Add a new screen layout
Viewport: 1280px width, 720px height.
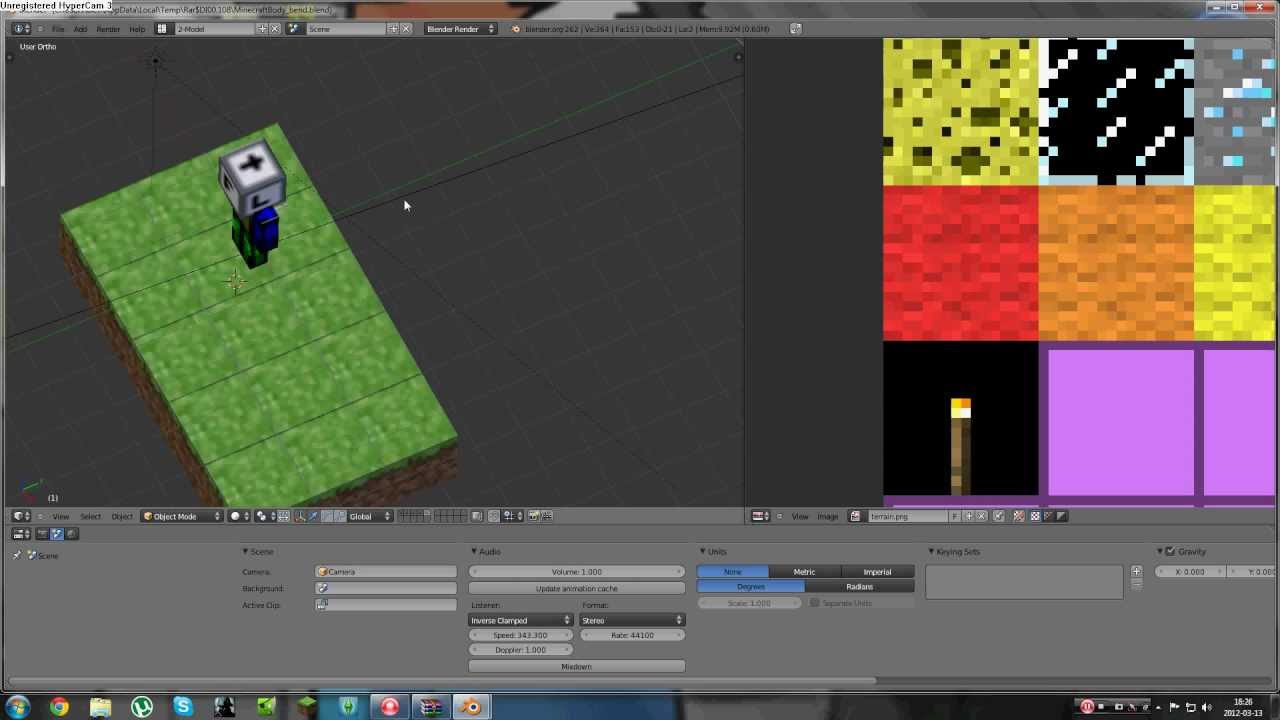(262, 29)
